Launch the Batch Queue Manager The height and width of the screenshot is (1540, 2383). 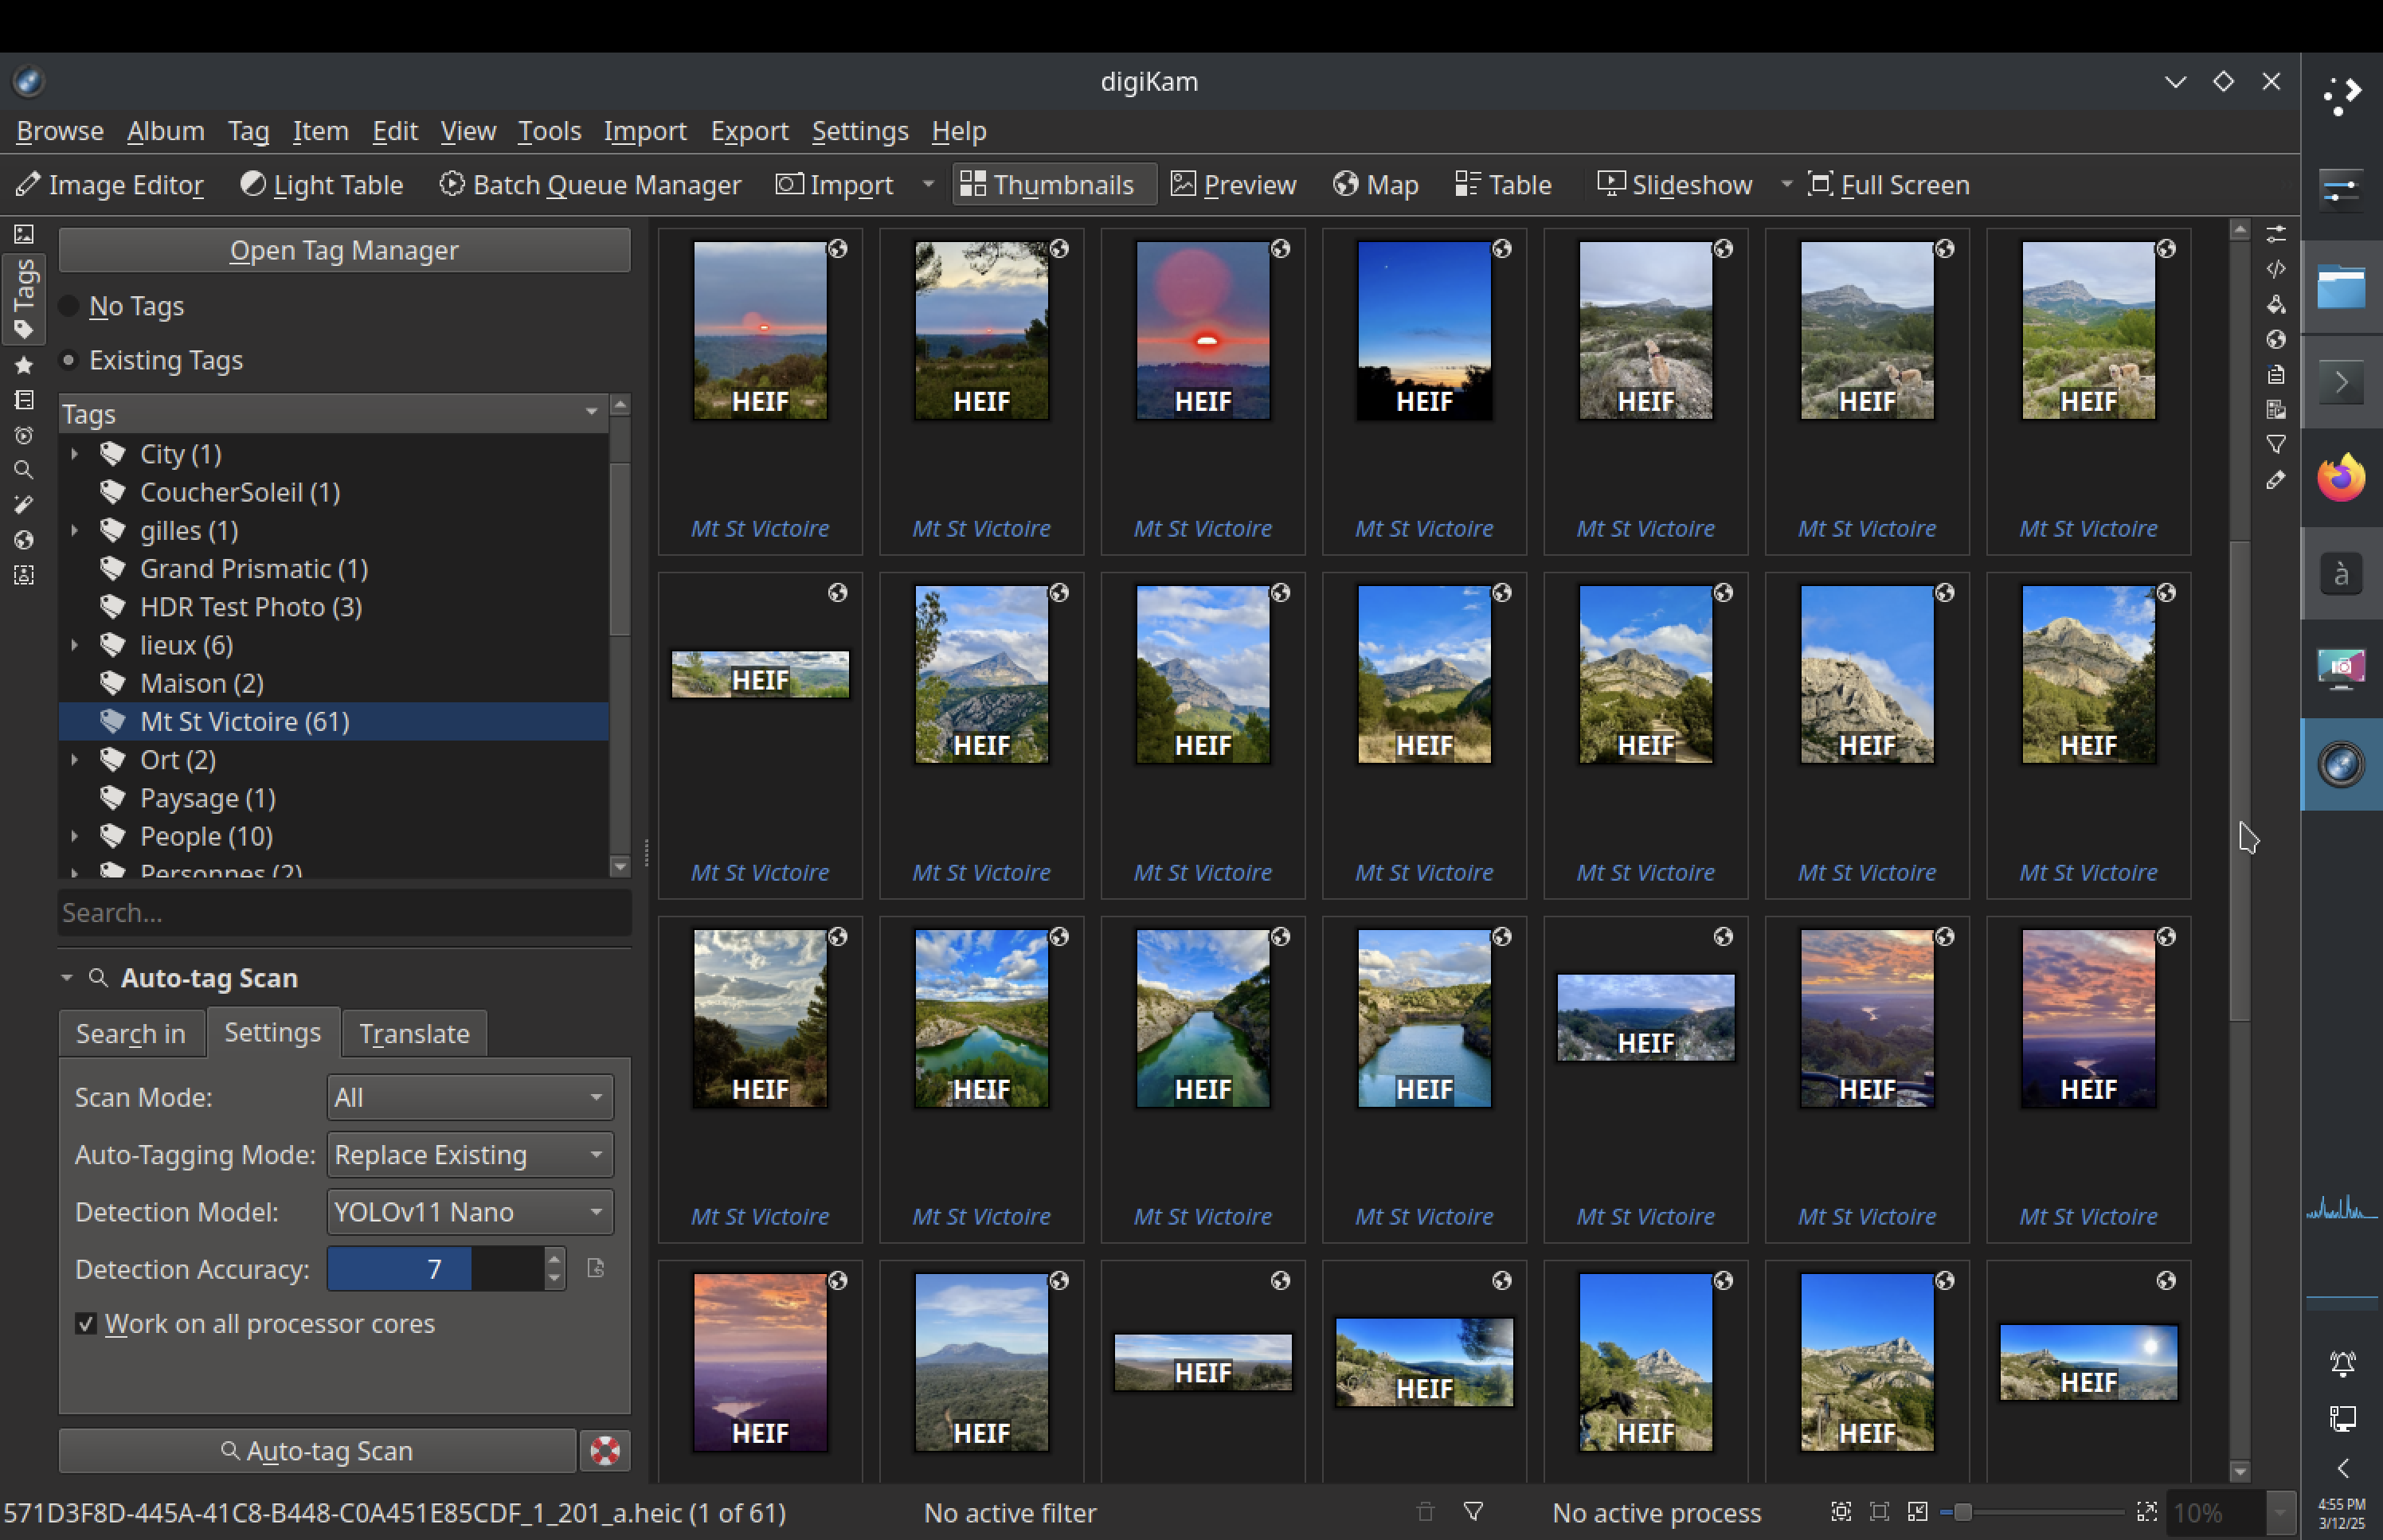click(590, 185)
